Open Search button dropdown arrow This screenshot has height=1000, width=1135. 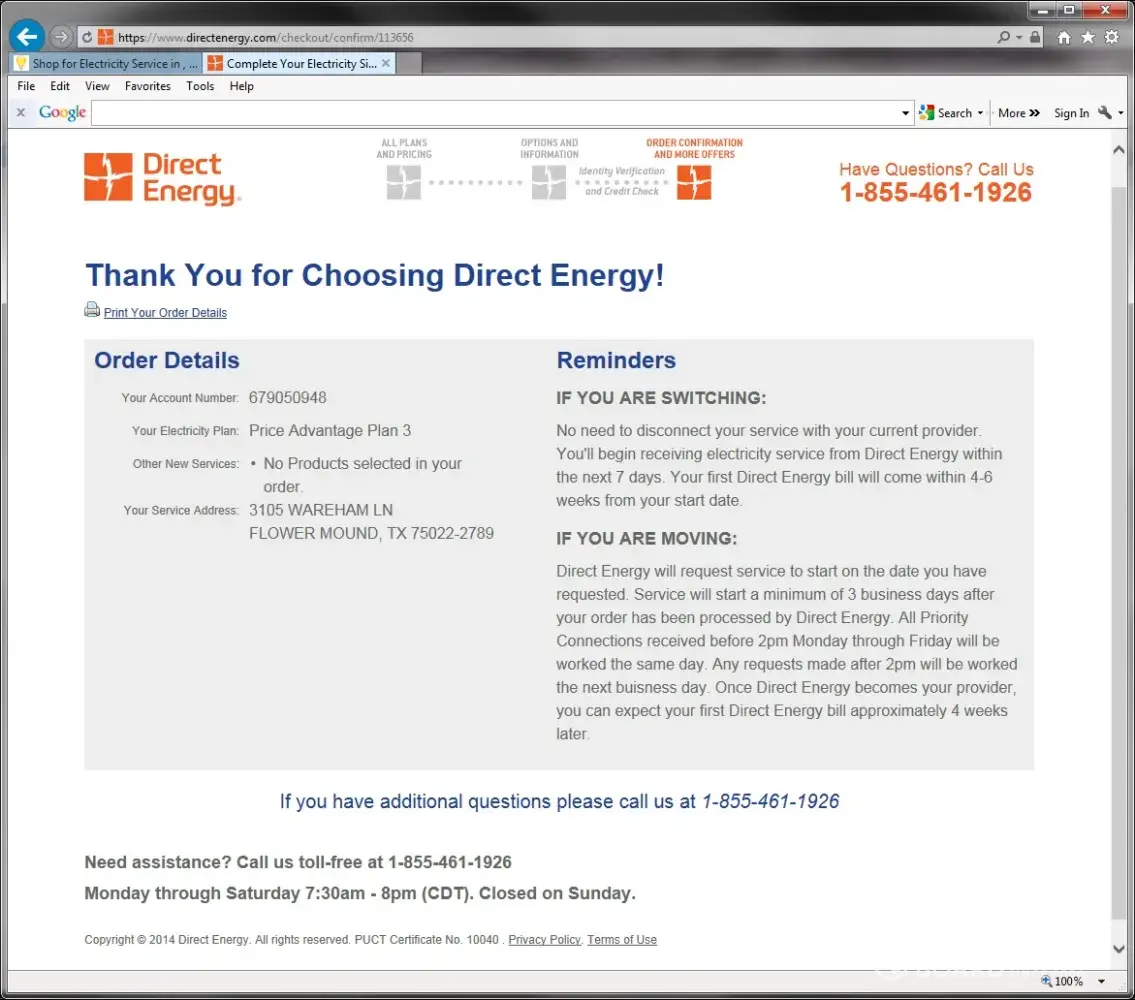click(980, 113)
